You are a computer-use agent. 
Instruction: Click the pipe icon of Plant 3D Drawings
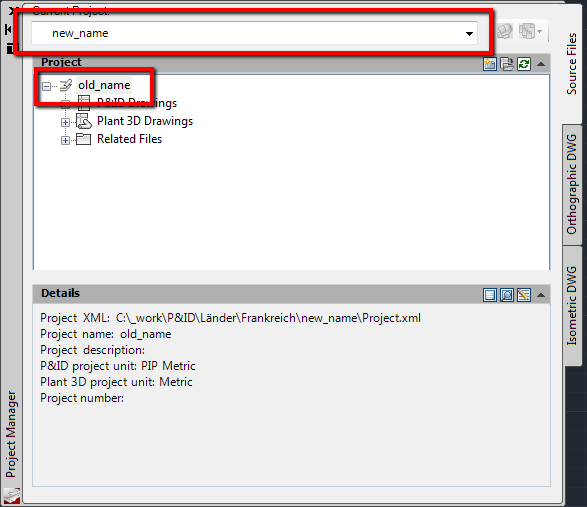[83, 121]
